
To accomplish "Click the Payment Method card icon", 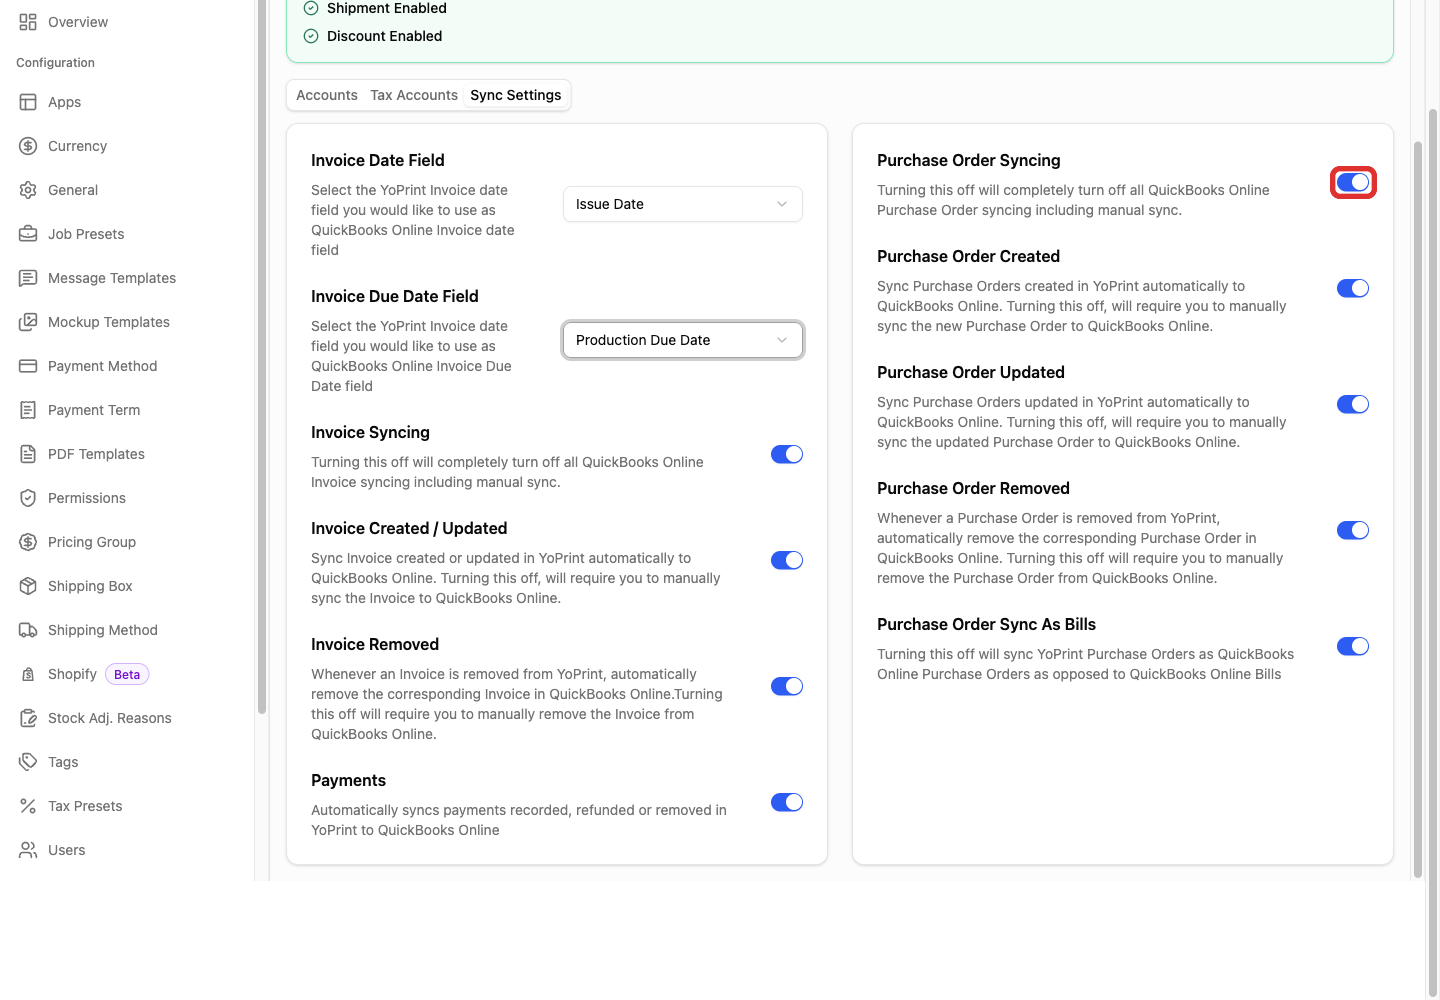I will [28, 366].
